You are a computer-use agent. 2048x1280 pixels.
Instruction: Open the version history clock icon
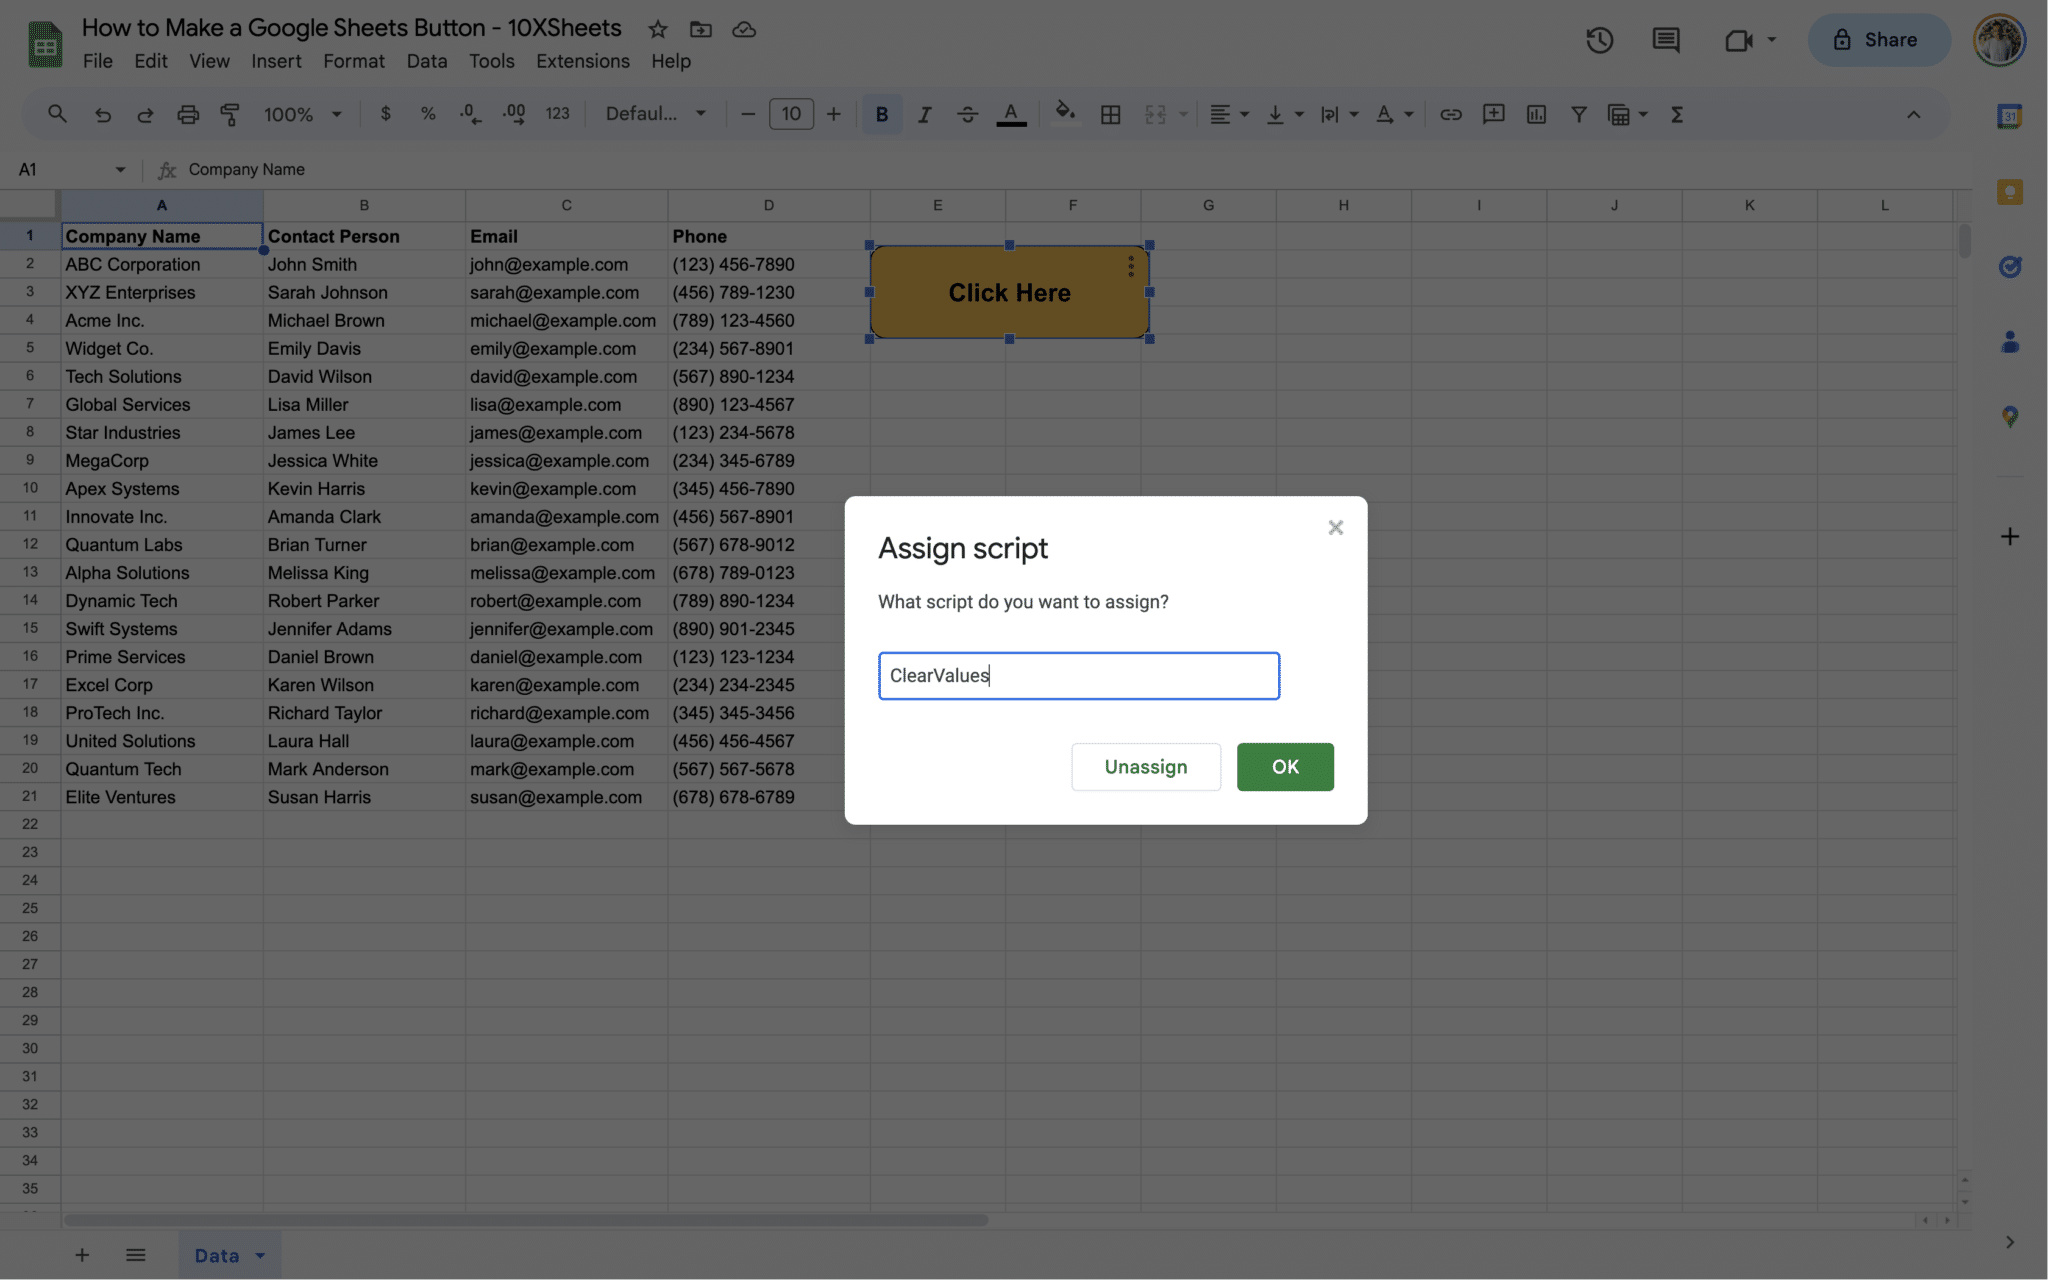pyautogui.click(x=1599, y=40)
